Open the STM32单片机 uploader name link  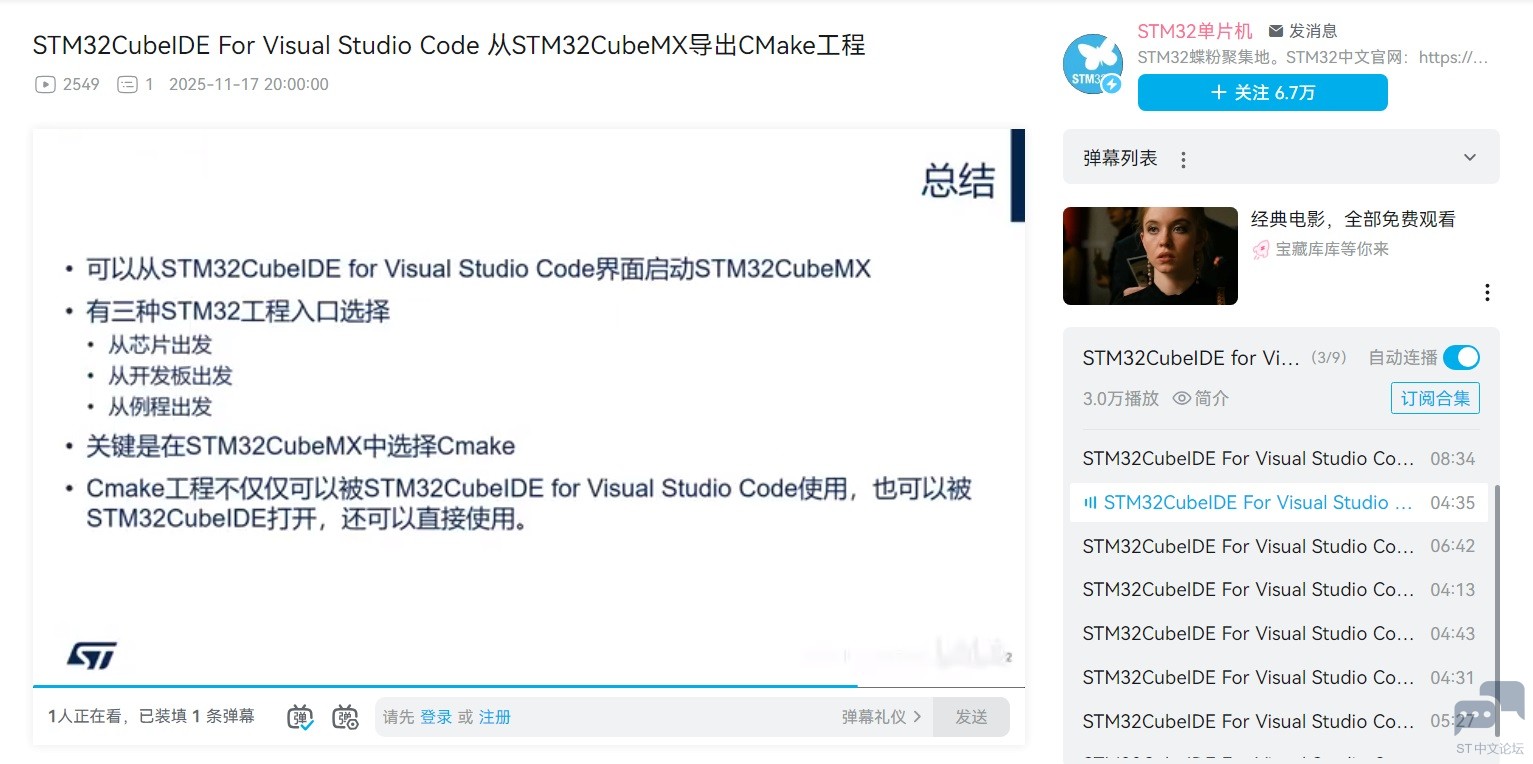pos(1195,31)
